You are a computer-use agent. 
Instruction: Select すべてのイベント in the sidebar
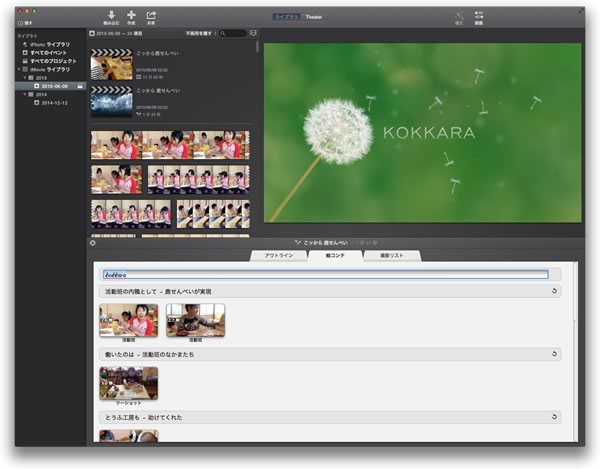(48, 53)
